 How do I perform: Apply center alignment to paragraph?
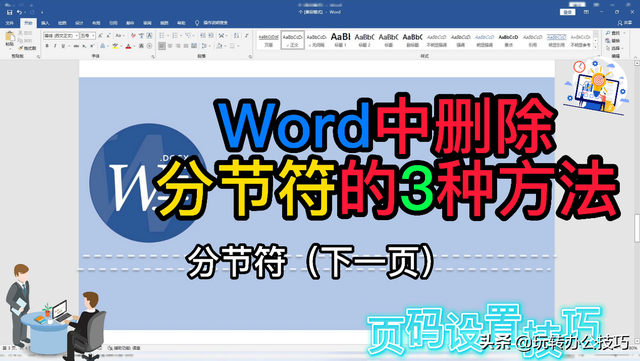tap(170, 46)
